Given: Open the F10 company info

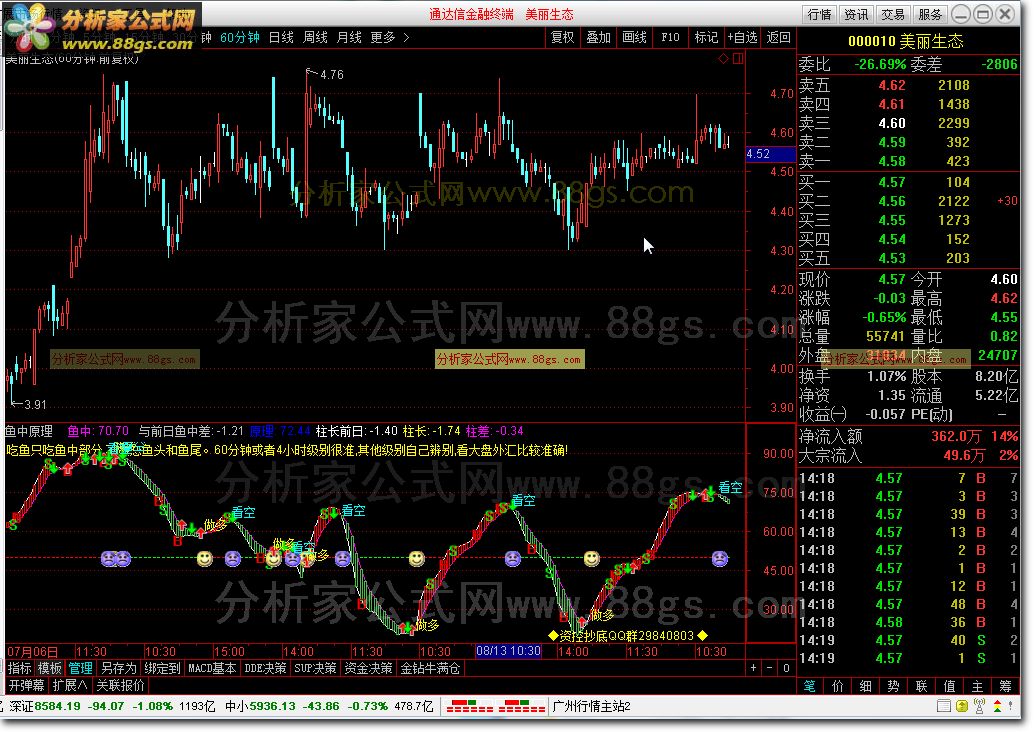Looking at the screenshot, I should point(670,38).
